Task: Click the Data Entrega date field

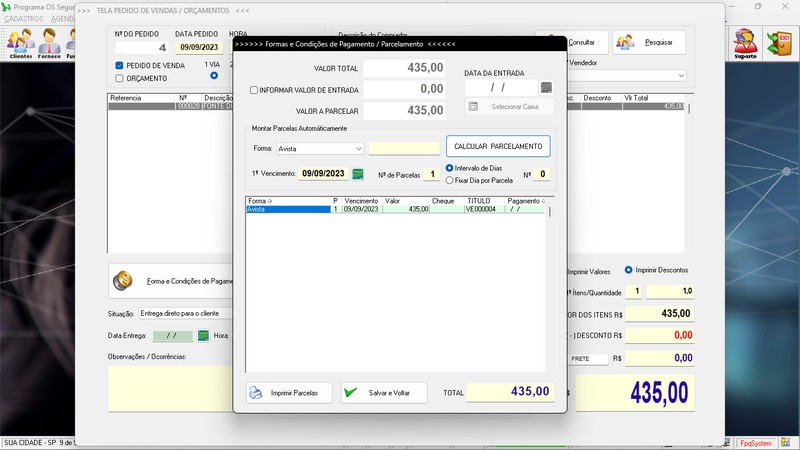Action: pos(172,336)
